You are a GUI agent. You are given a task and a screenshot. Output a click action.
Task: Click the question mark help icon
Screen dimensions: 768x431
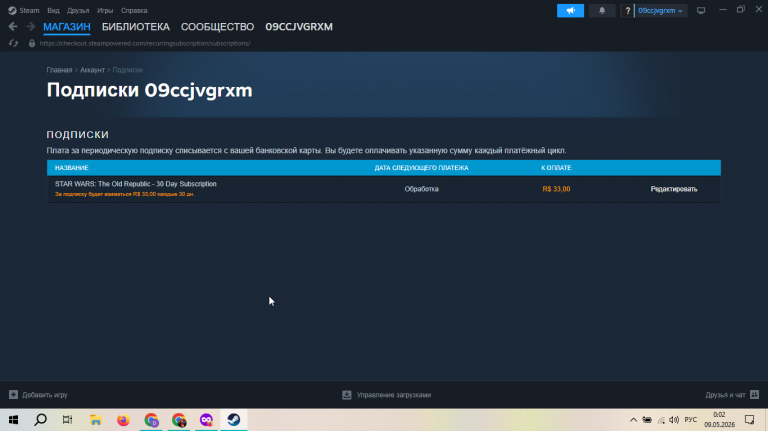pos(627,10)
